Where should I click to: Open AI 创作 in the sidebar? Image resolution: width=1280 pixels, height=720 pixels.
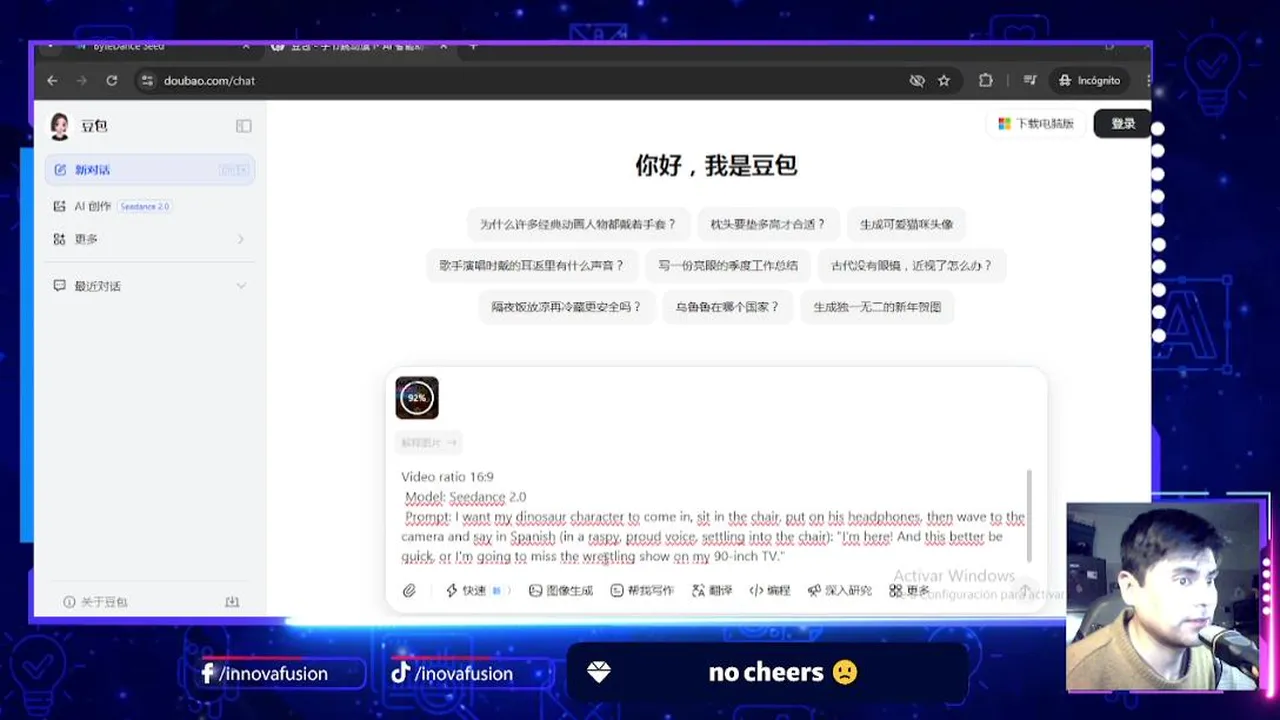point(93,206)
